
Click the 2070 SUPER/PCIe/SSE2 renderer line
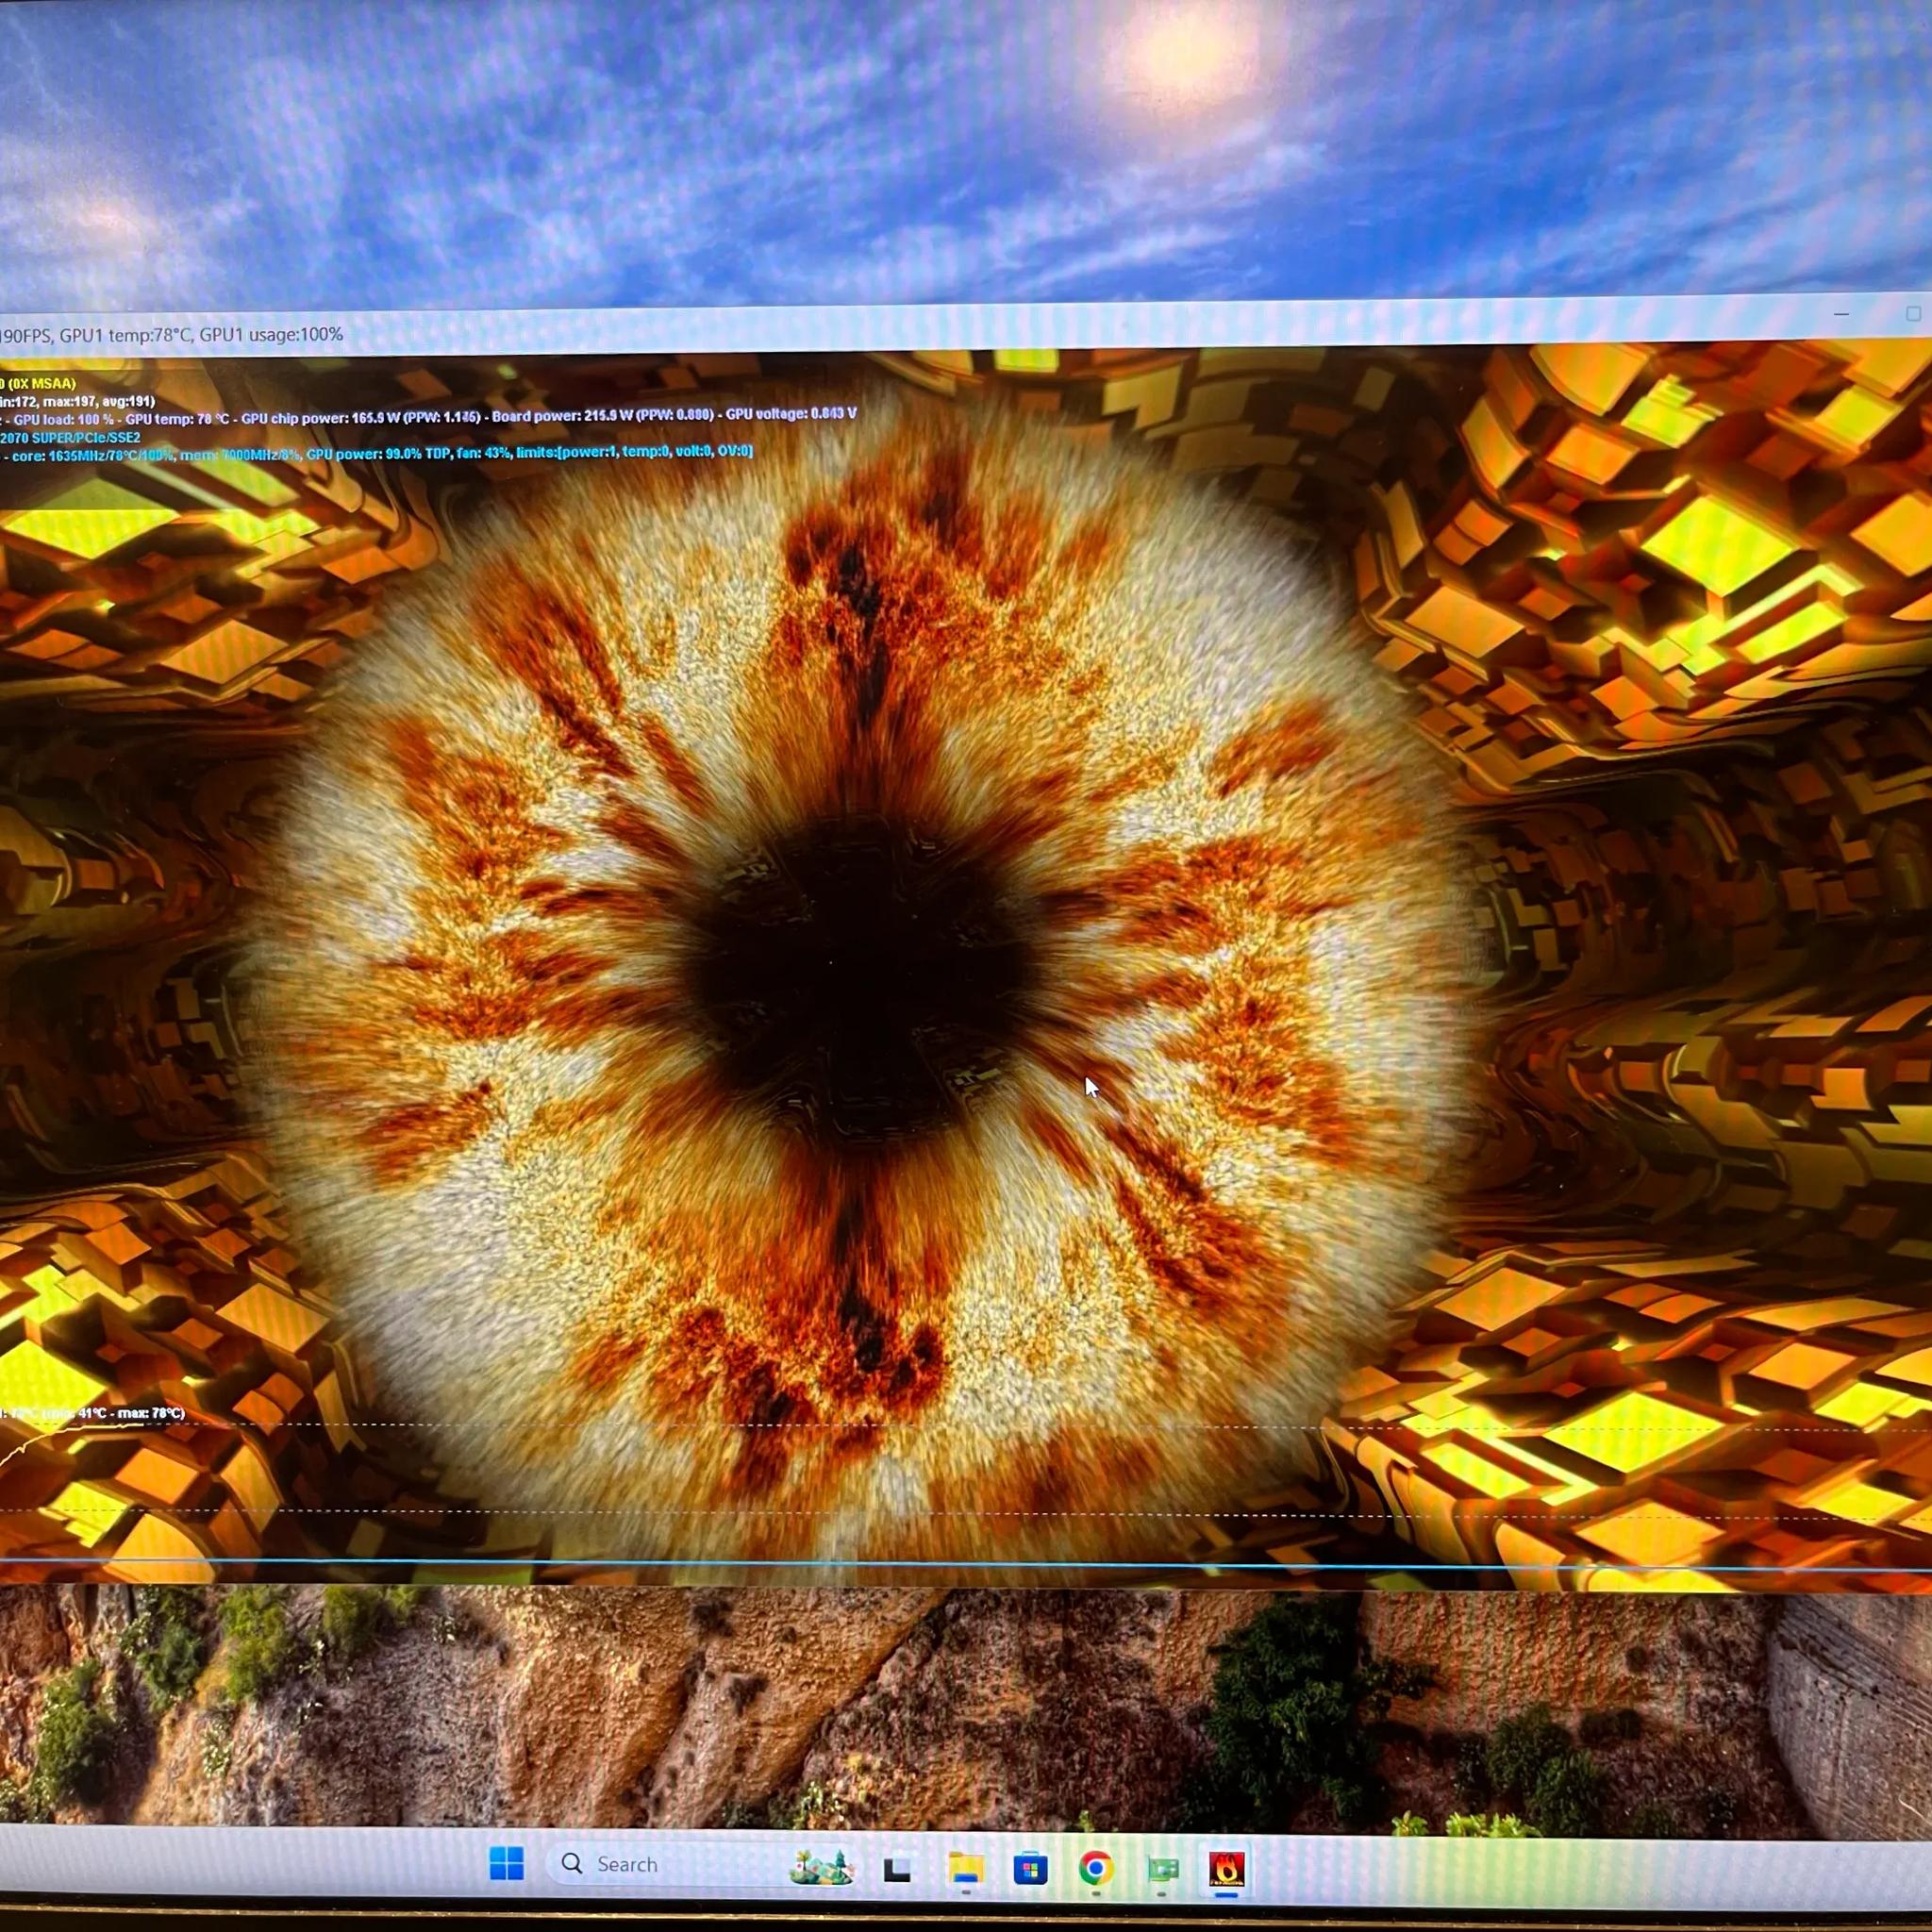pyautogui.click(x=70, y=438)
